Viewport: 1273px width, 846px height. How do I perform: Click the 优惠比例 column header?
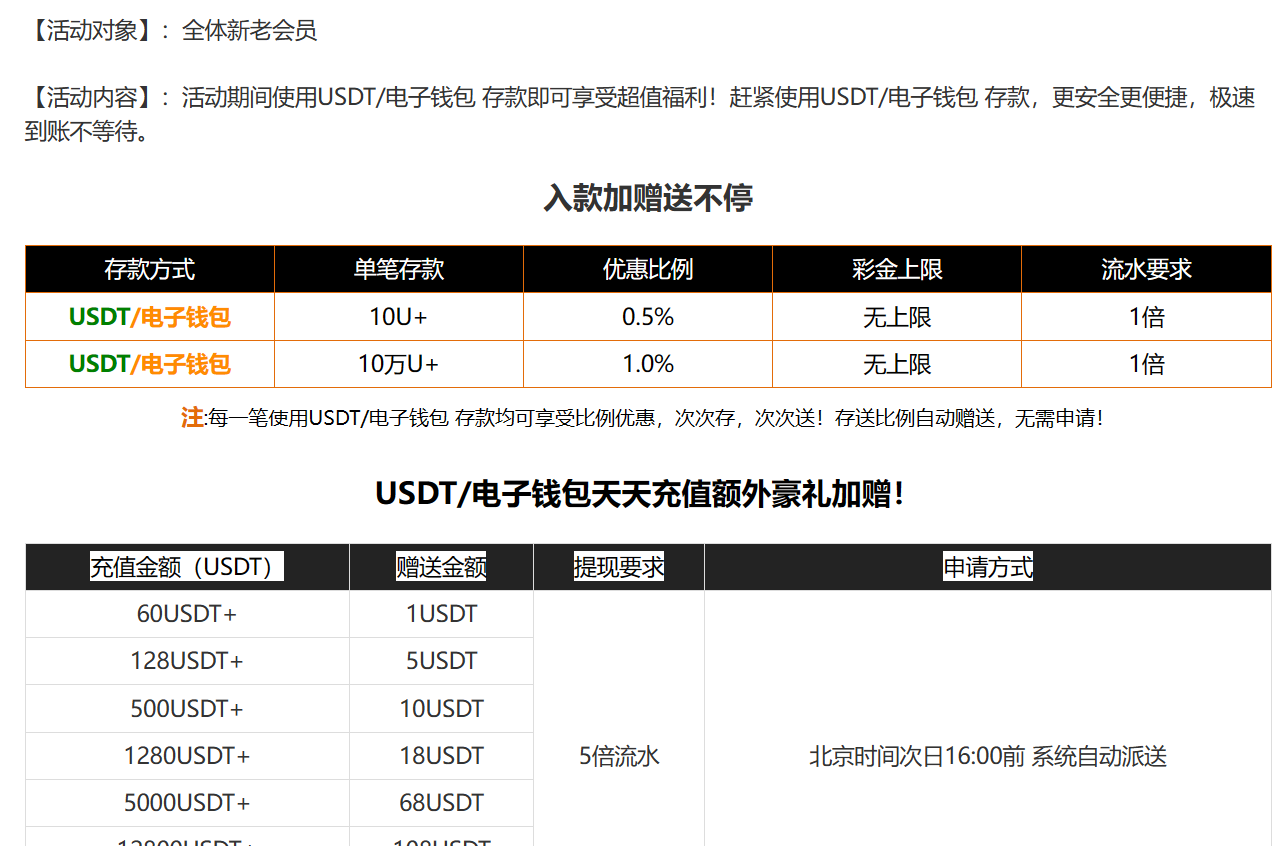pos(647,269)
